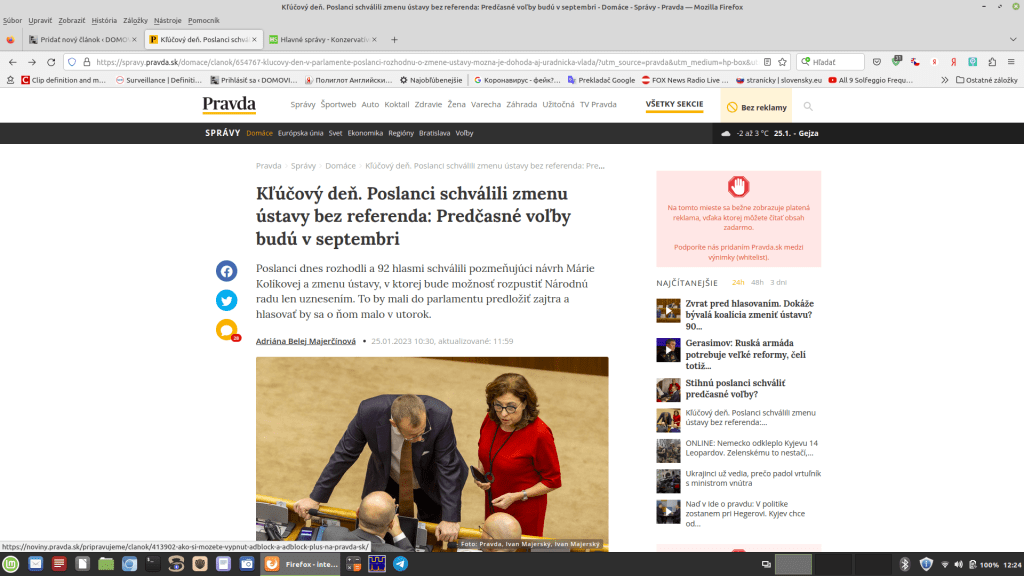The image size is (1024, 576).
Task: Open article comments bubble icon
Action: [227, 330]
